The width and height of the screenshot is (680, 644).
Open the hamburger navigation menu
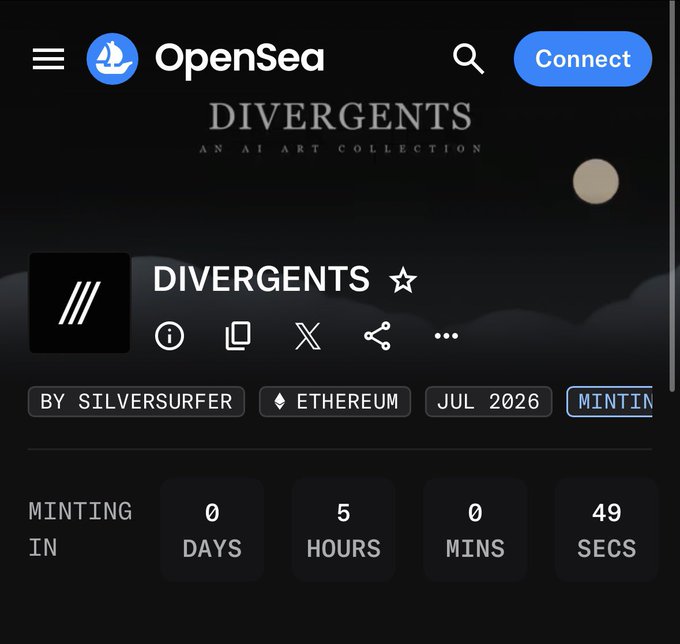pyautogui.click(x=49, y=59)
